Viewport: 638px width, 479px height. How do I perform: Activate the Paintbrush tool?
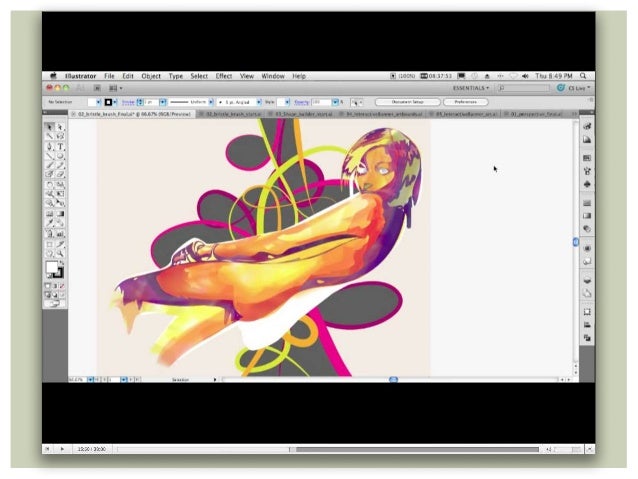click(50, 165)
